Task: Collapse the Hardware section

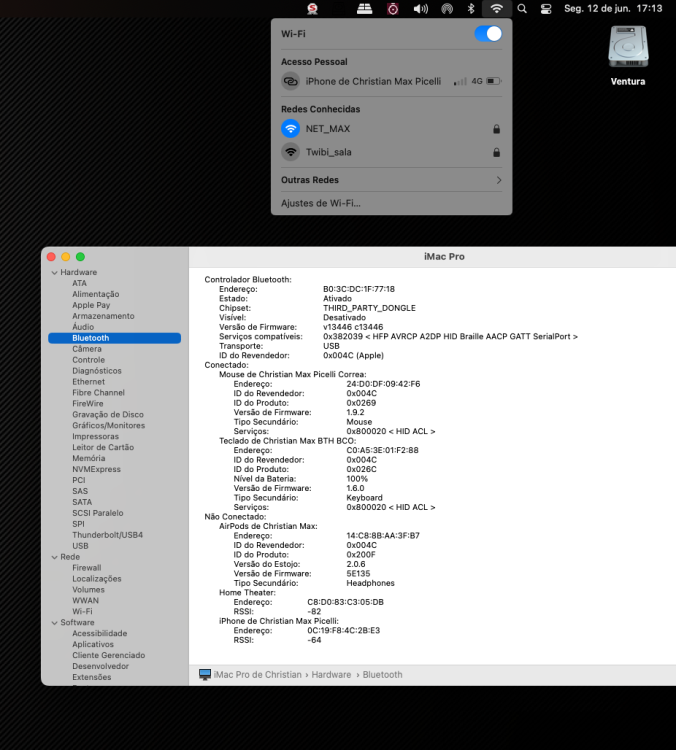Action: (x=54, y=272)
